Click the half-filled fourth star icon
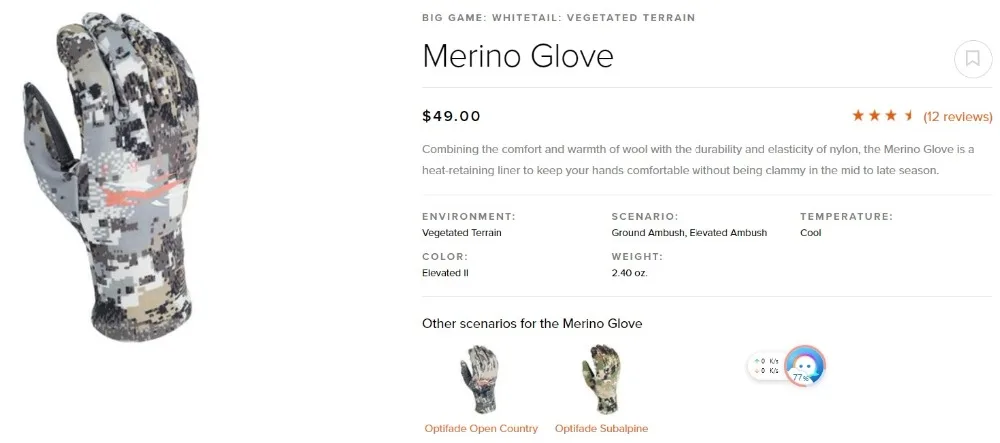The height and width of the screenshot is (443, 1000). tap(908, 116)
